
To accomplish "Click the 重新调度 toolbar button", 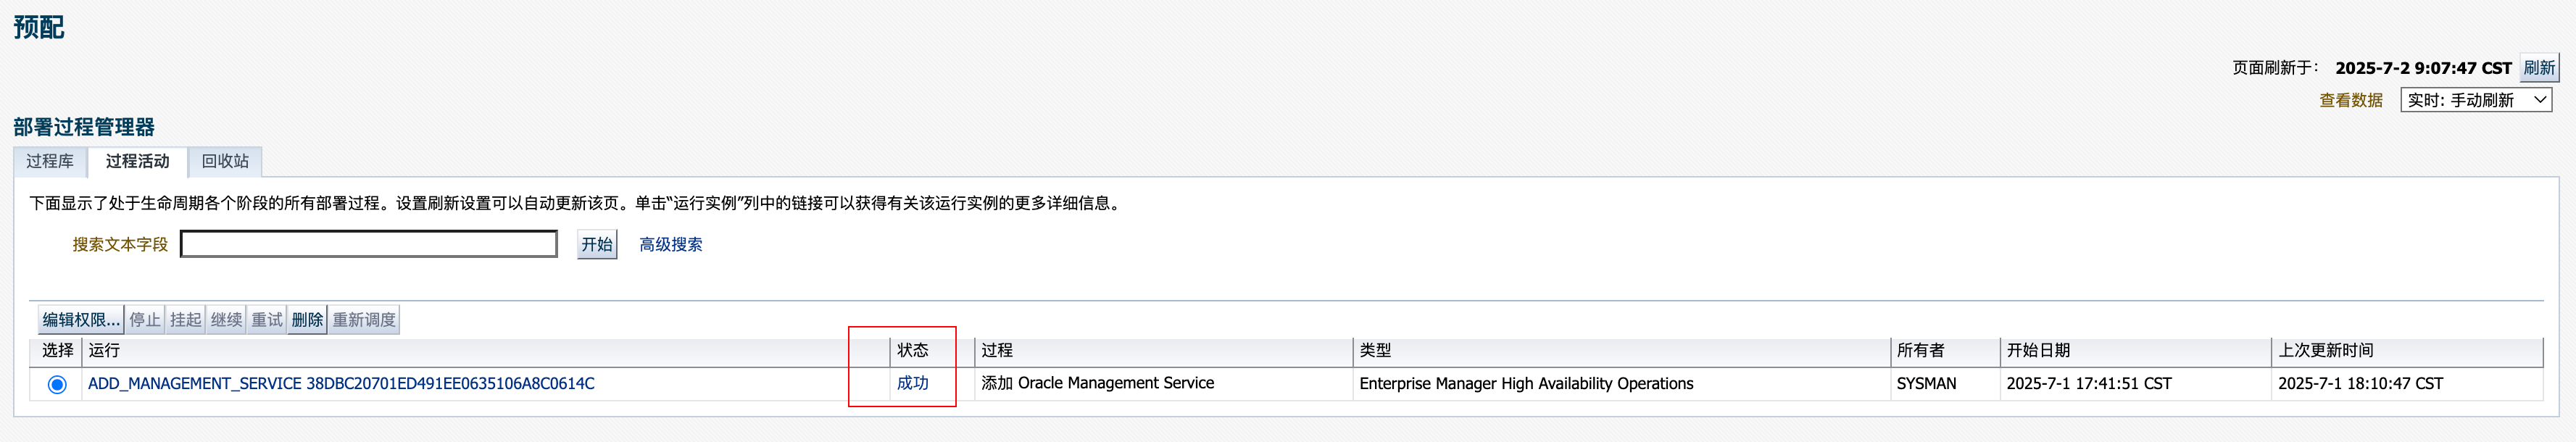I will point(364,320).
